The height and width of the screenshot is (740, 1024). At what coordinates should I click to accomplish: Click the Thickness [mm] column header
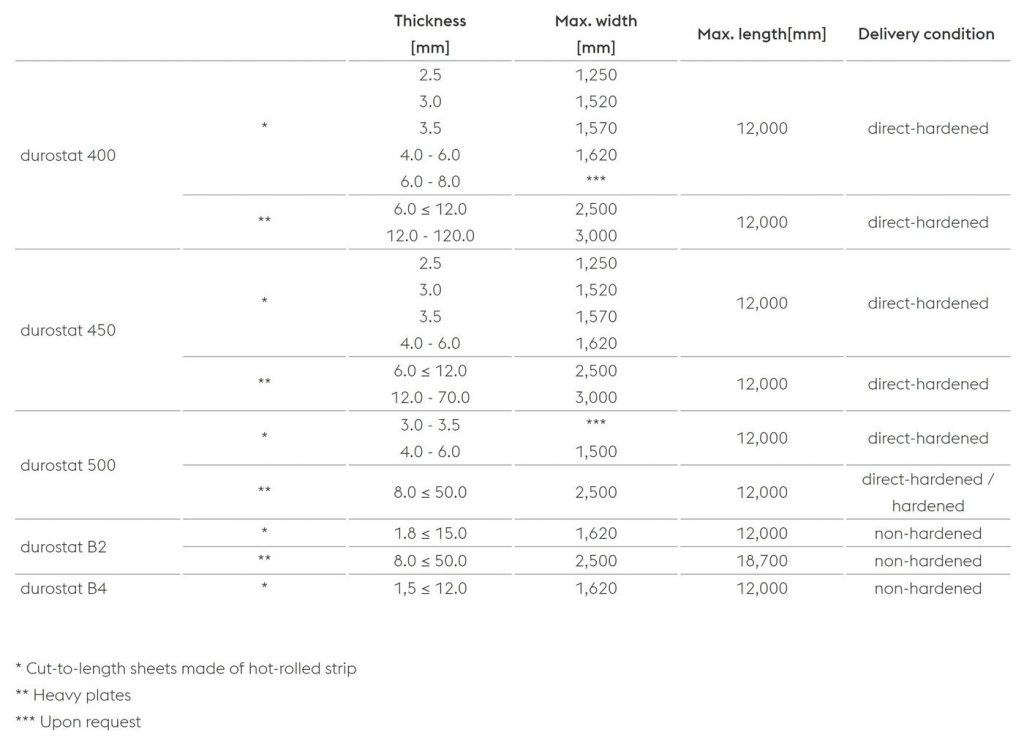(x=430, y=34)
